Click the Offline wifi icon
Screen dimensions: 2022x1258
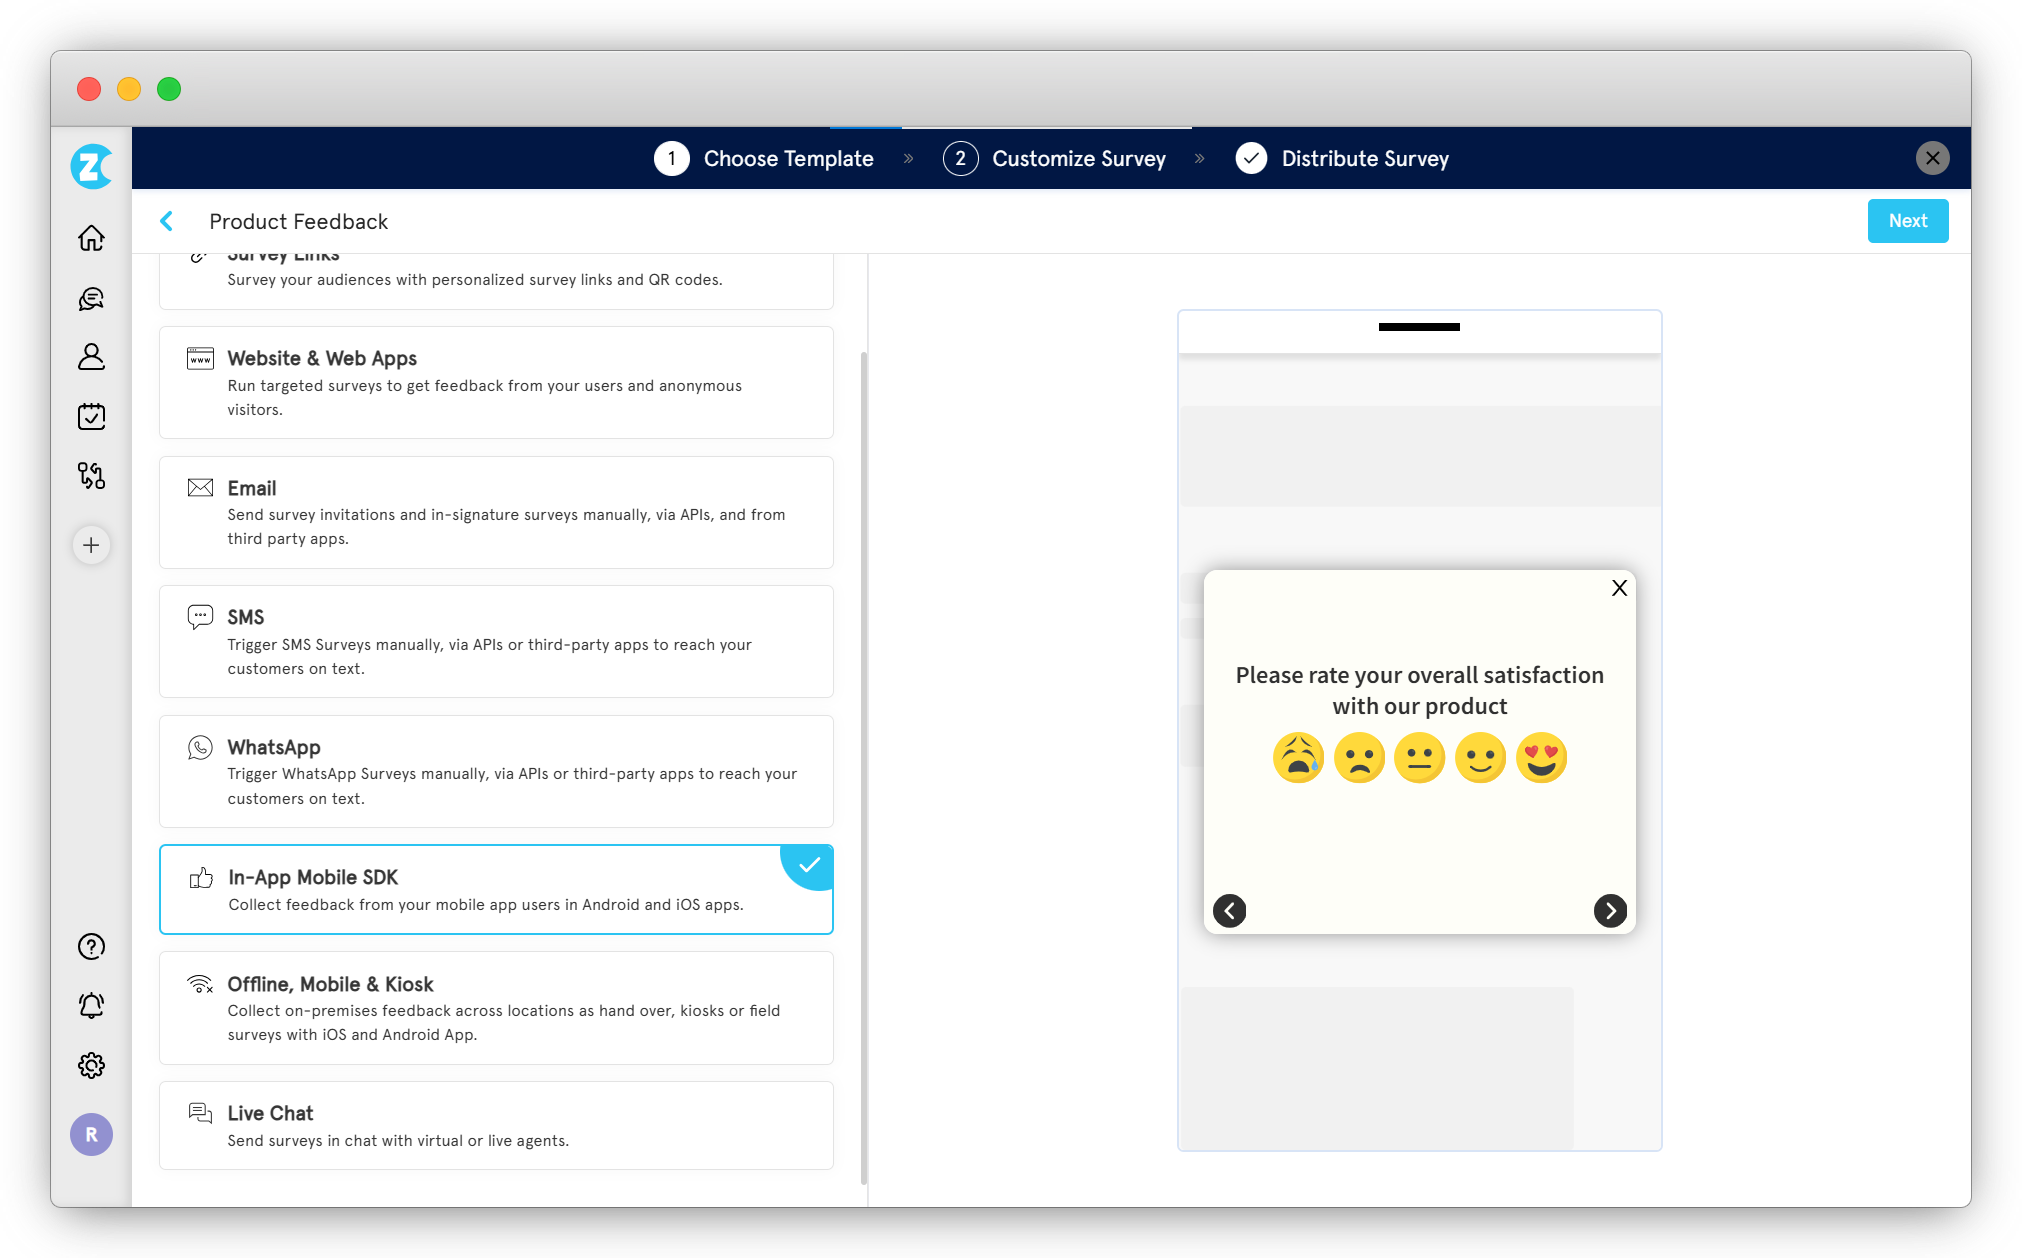[200, 984]
